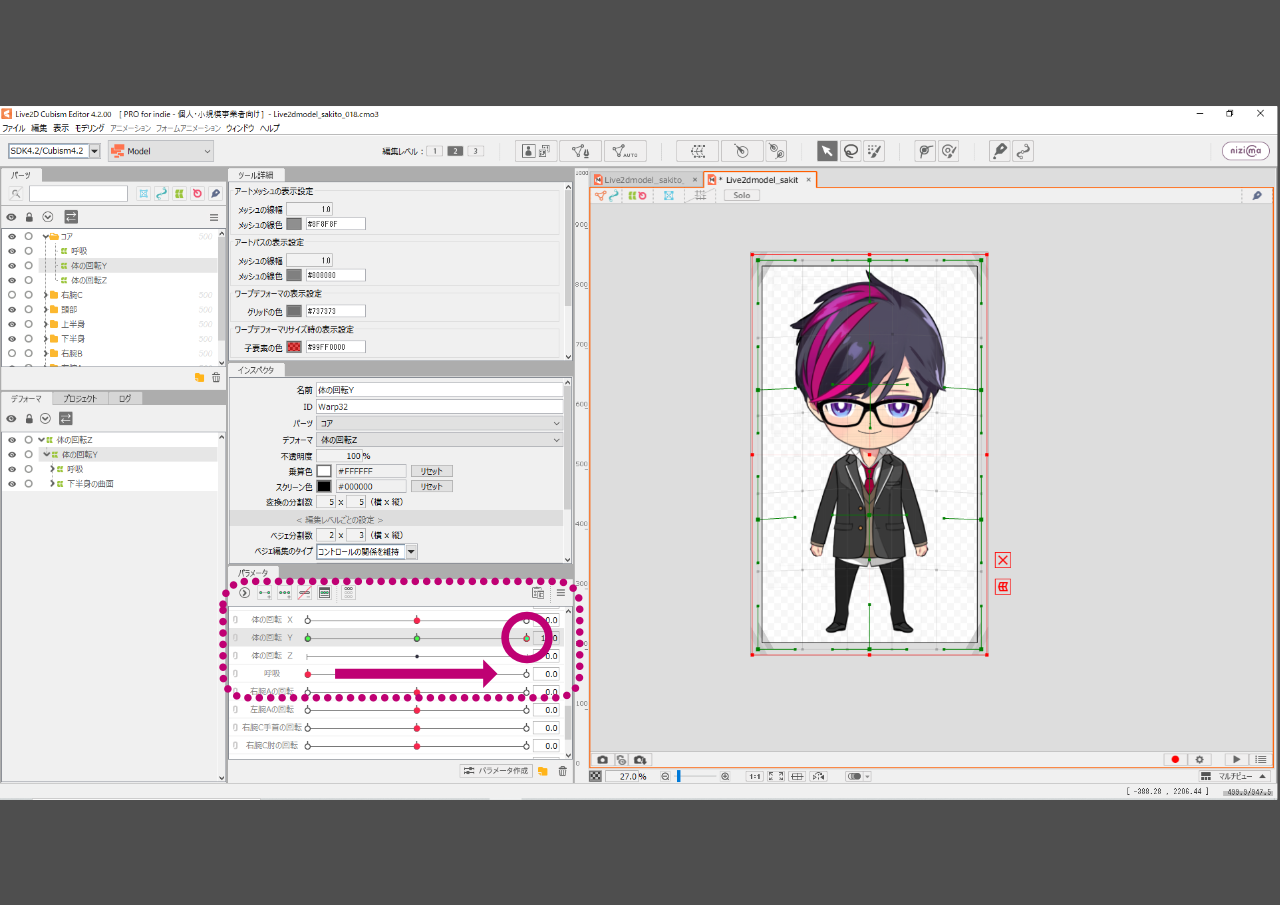Open the Parameter panel hamburger menu
Screen dimensions: 1280x905
pos(561,593)
